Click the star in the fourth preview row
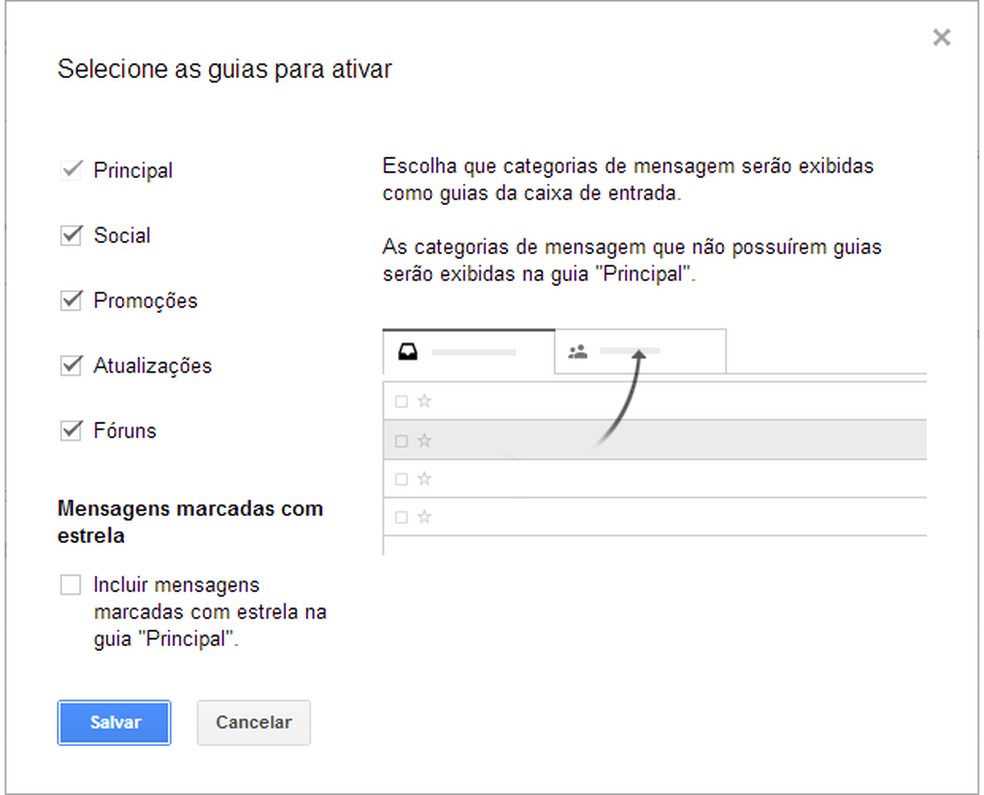 pos(424,517)
